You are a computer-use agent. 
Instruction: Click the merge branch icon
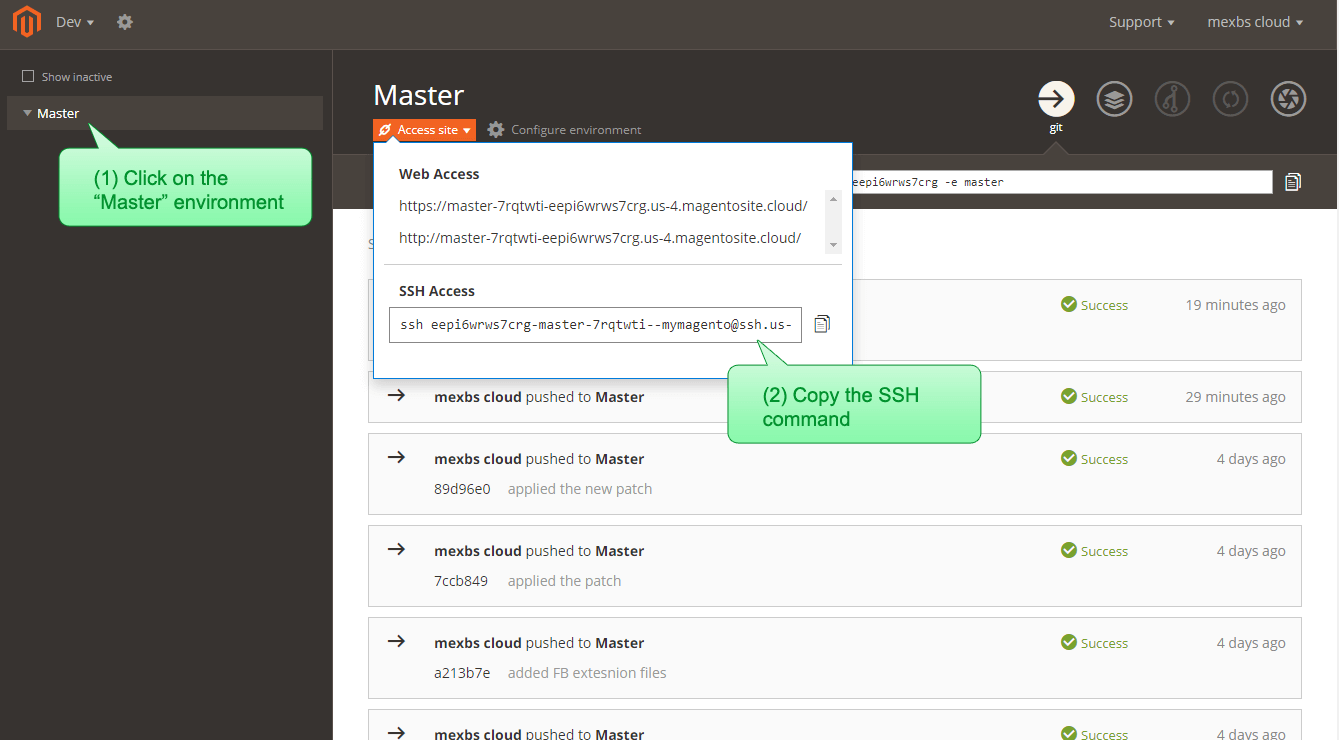point(1172,99)
